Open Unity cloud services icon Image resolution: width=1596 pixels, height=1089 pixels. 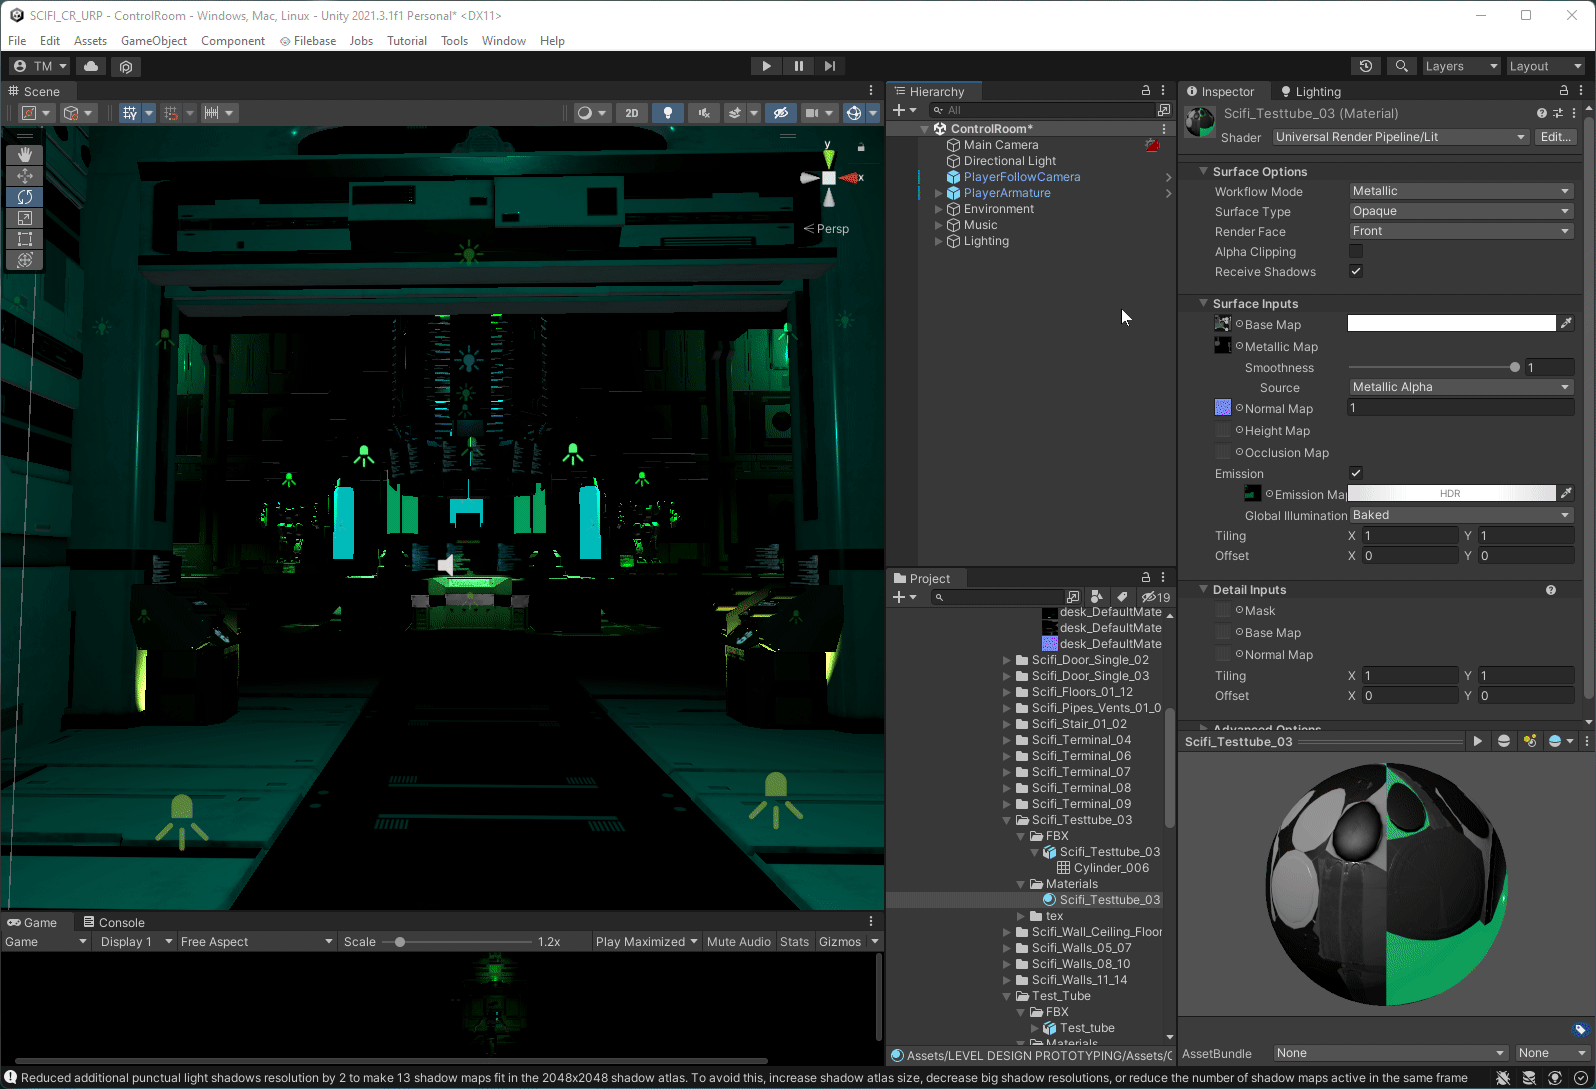point(91,66)
